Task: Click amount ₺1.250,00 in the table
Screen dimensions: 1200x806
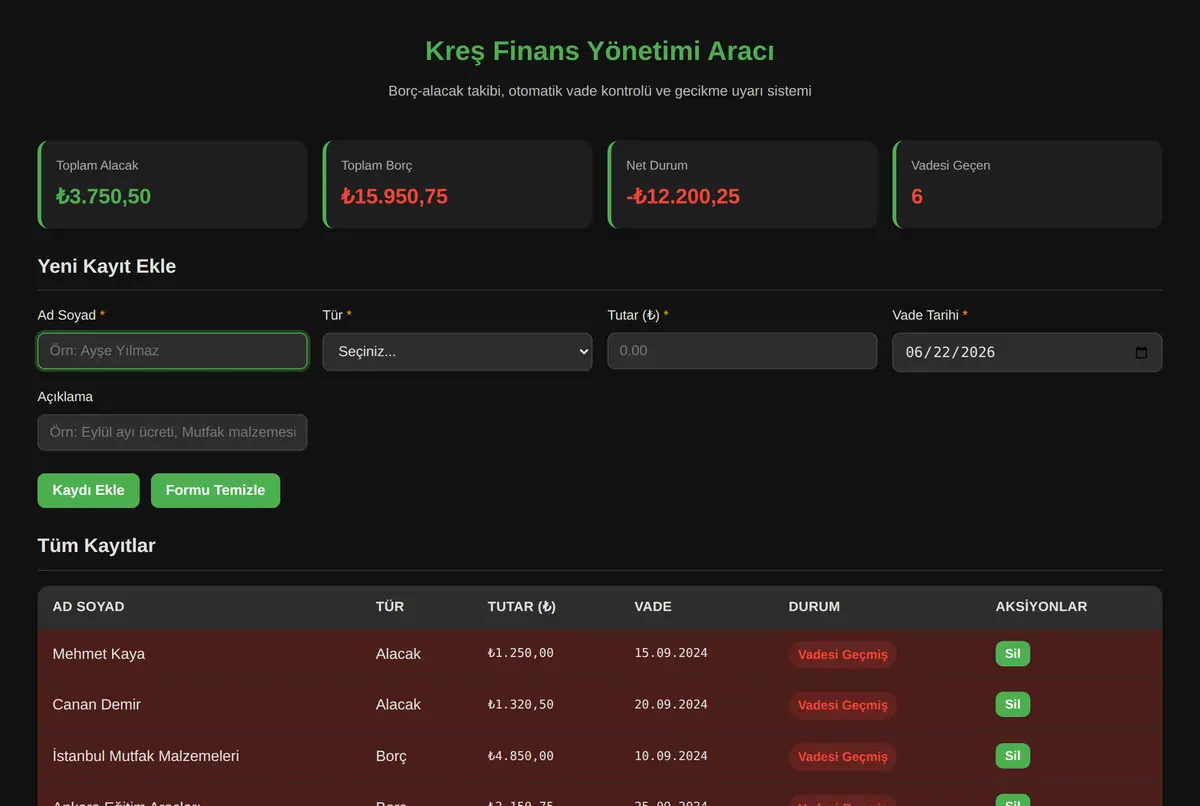Action: [x=520, y=653]
